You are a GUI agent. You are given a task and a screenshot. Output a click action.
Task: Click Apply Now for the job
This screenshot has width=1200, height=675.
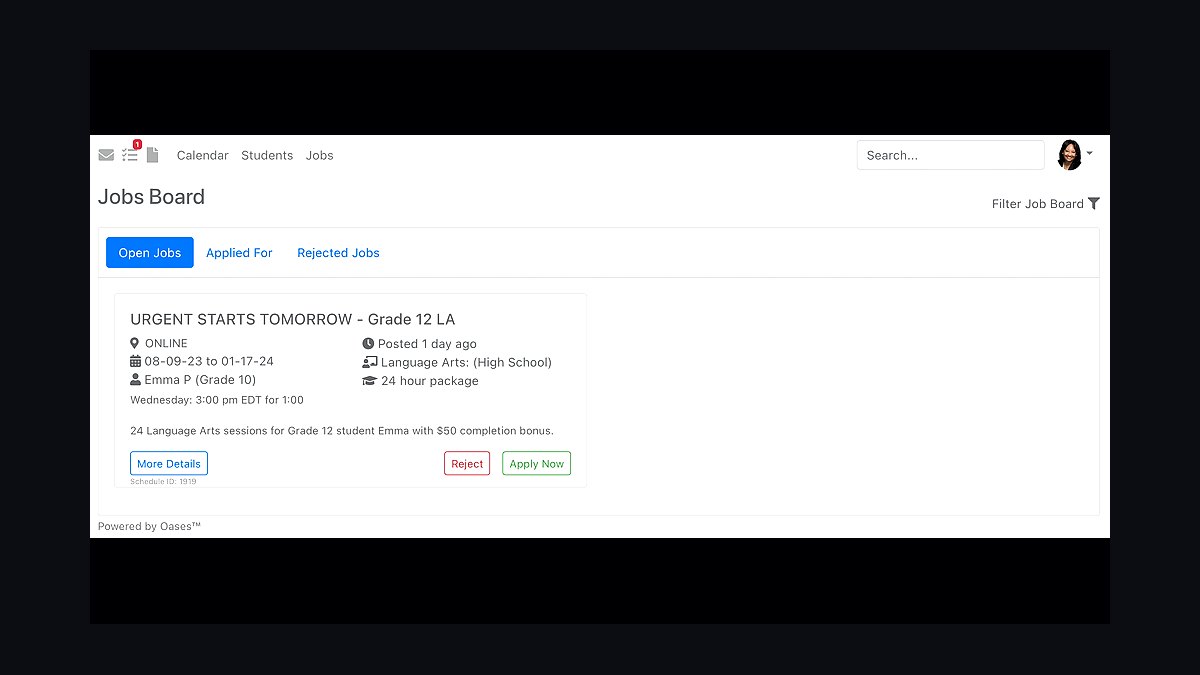pyautogui.click(x=537, y=464)
